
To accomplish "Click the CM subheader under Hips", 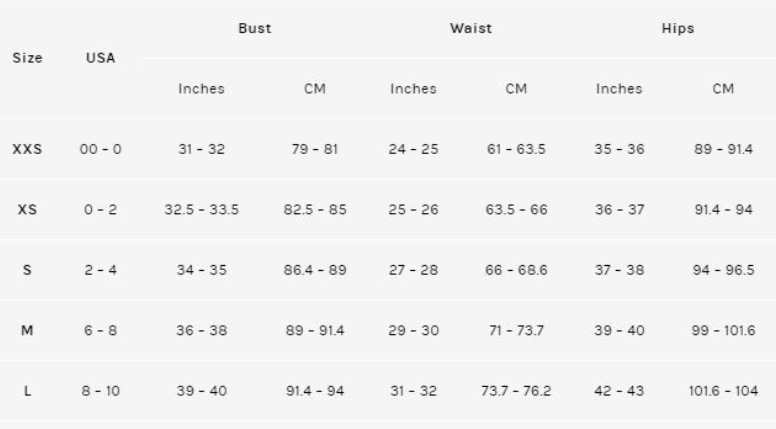I will [723, 89].
